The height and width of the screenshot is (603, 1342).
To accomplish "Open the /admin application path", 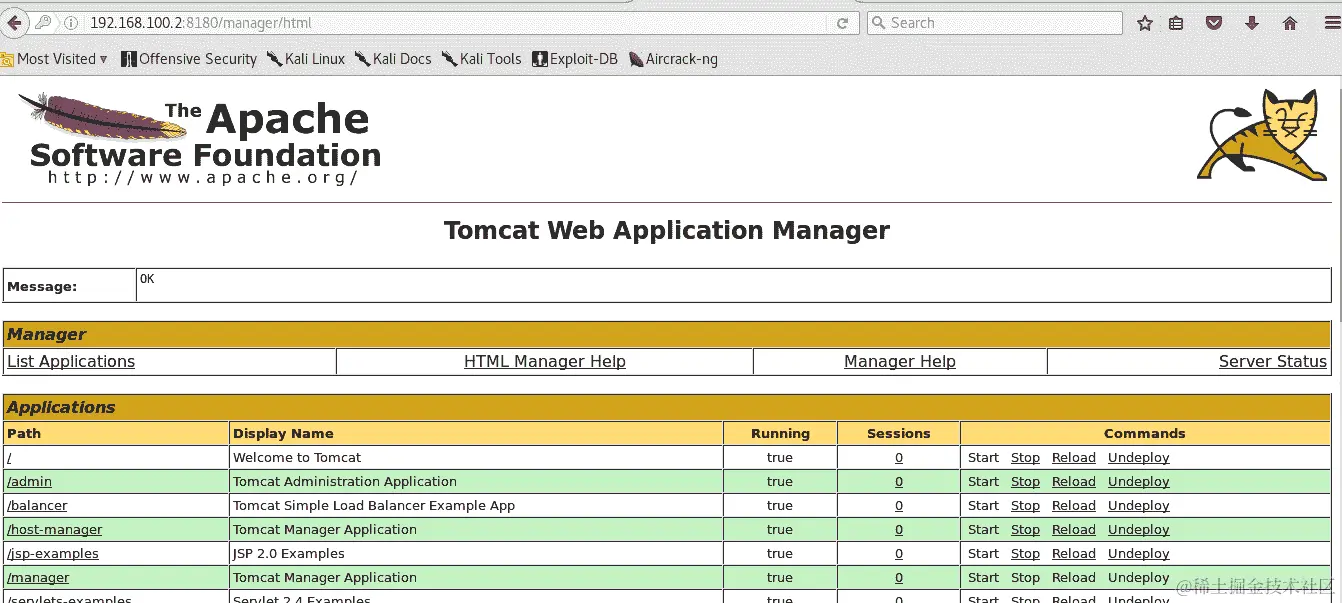I will tap(29, 482).
